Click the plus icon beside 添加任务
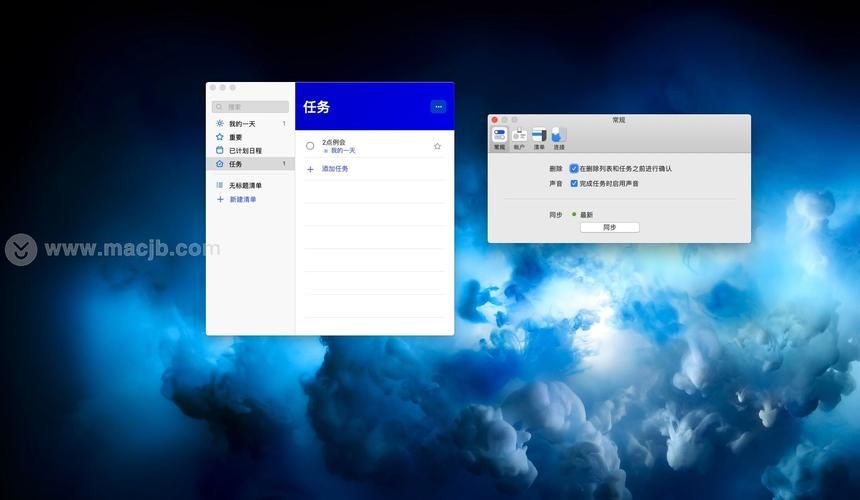 pos(310,169)
